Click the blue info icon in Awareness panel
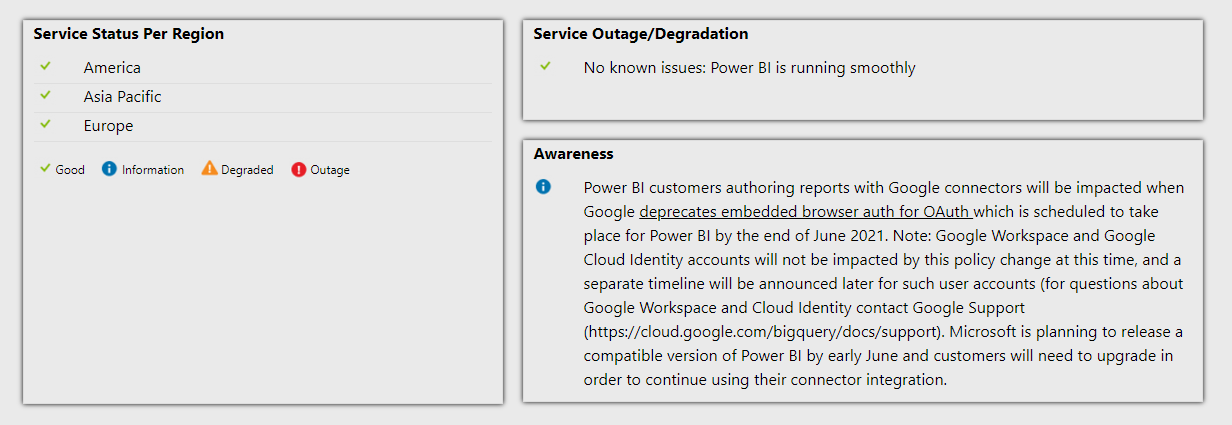 (x=543, y=187)
